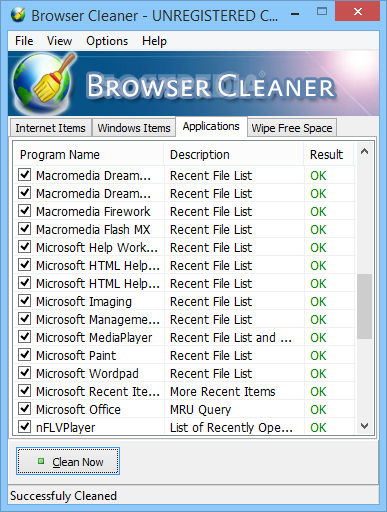
Task: Click the scrollbar up arrow
Action: 364,152
